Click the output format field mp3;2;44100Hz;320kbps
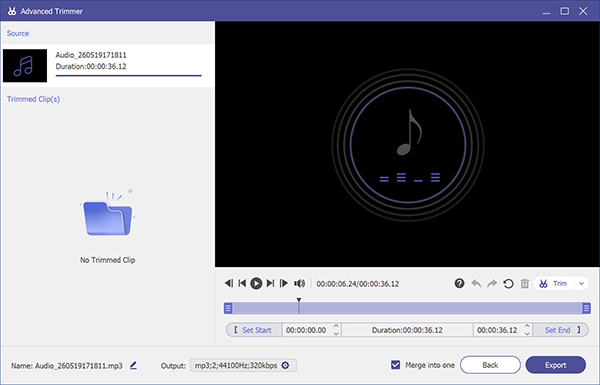This screenshot has height=385, width=600. pyautogui.click(x=243, y=365)
